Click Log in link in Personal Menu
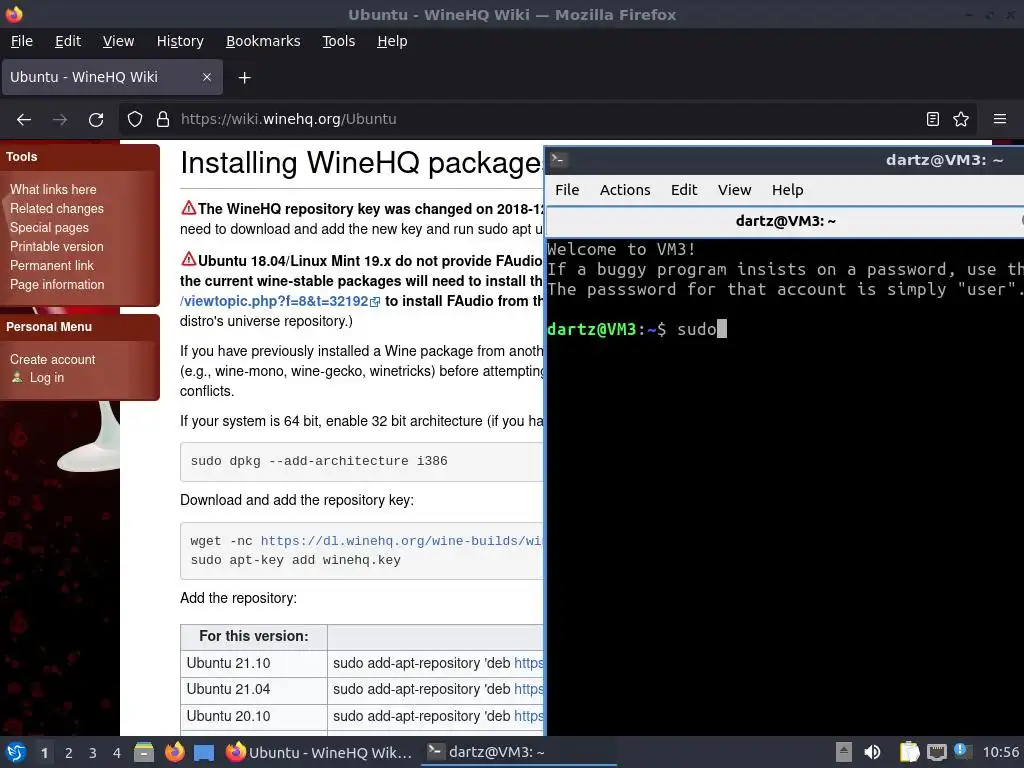Viewport: 1024px width, 768px height. (46, 377)
